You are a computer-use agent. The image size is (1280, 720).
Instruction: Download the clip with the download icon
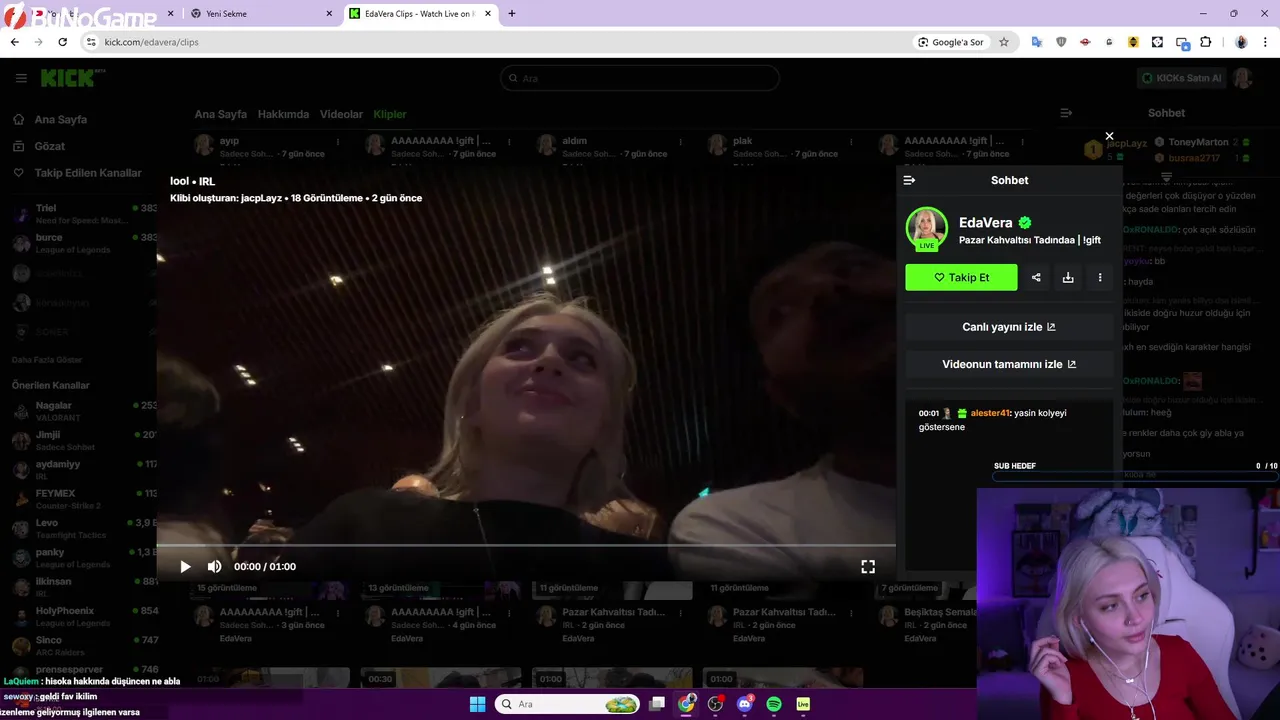[x=1068, y=277]
